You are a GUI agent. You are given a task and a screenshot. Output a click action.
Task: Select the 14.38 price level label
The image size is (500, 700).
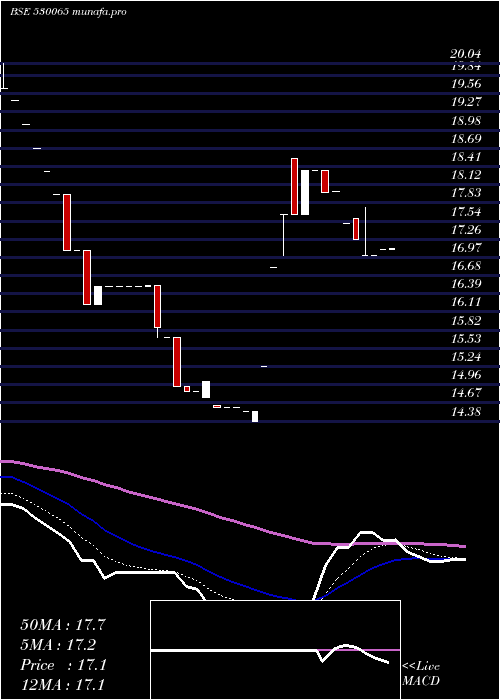pos(466,412)
